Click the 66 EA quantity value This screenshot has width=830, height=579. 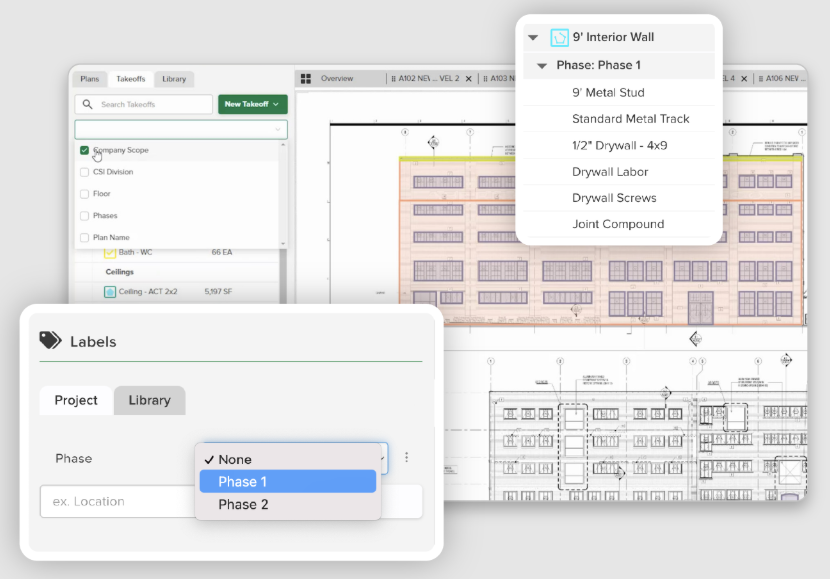[222, 252]
